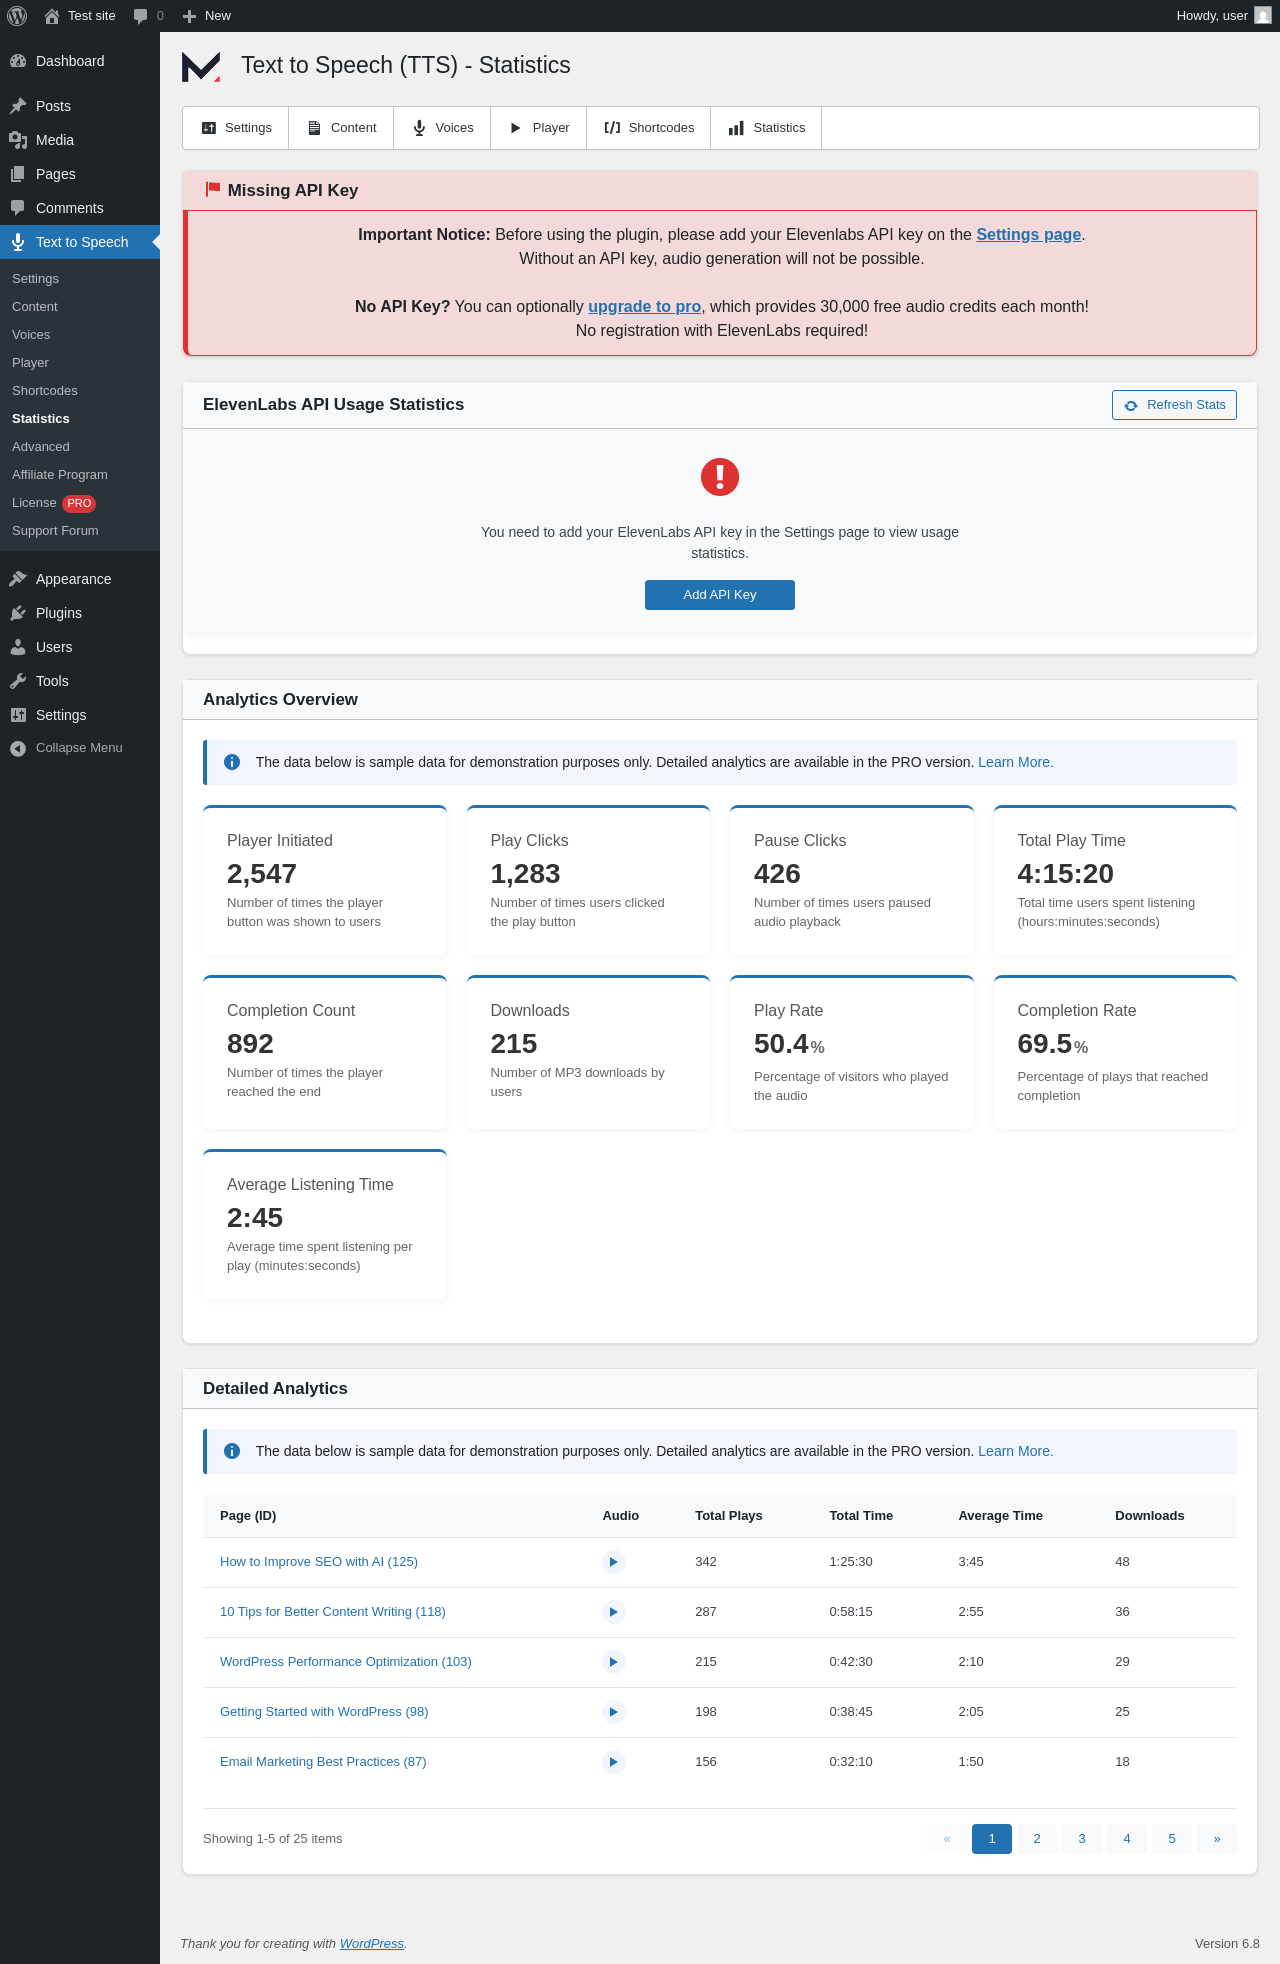The height and width of the screenshot is (1964, 1280).
Task: Click the plugin M logo
Action: click(201, 66)
